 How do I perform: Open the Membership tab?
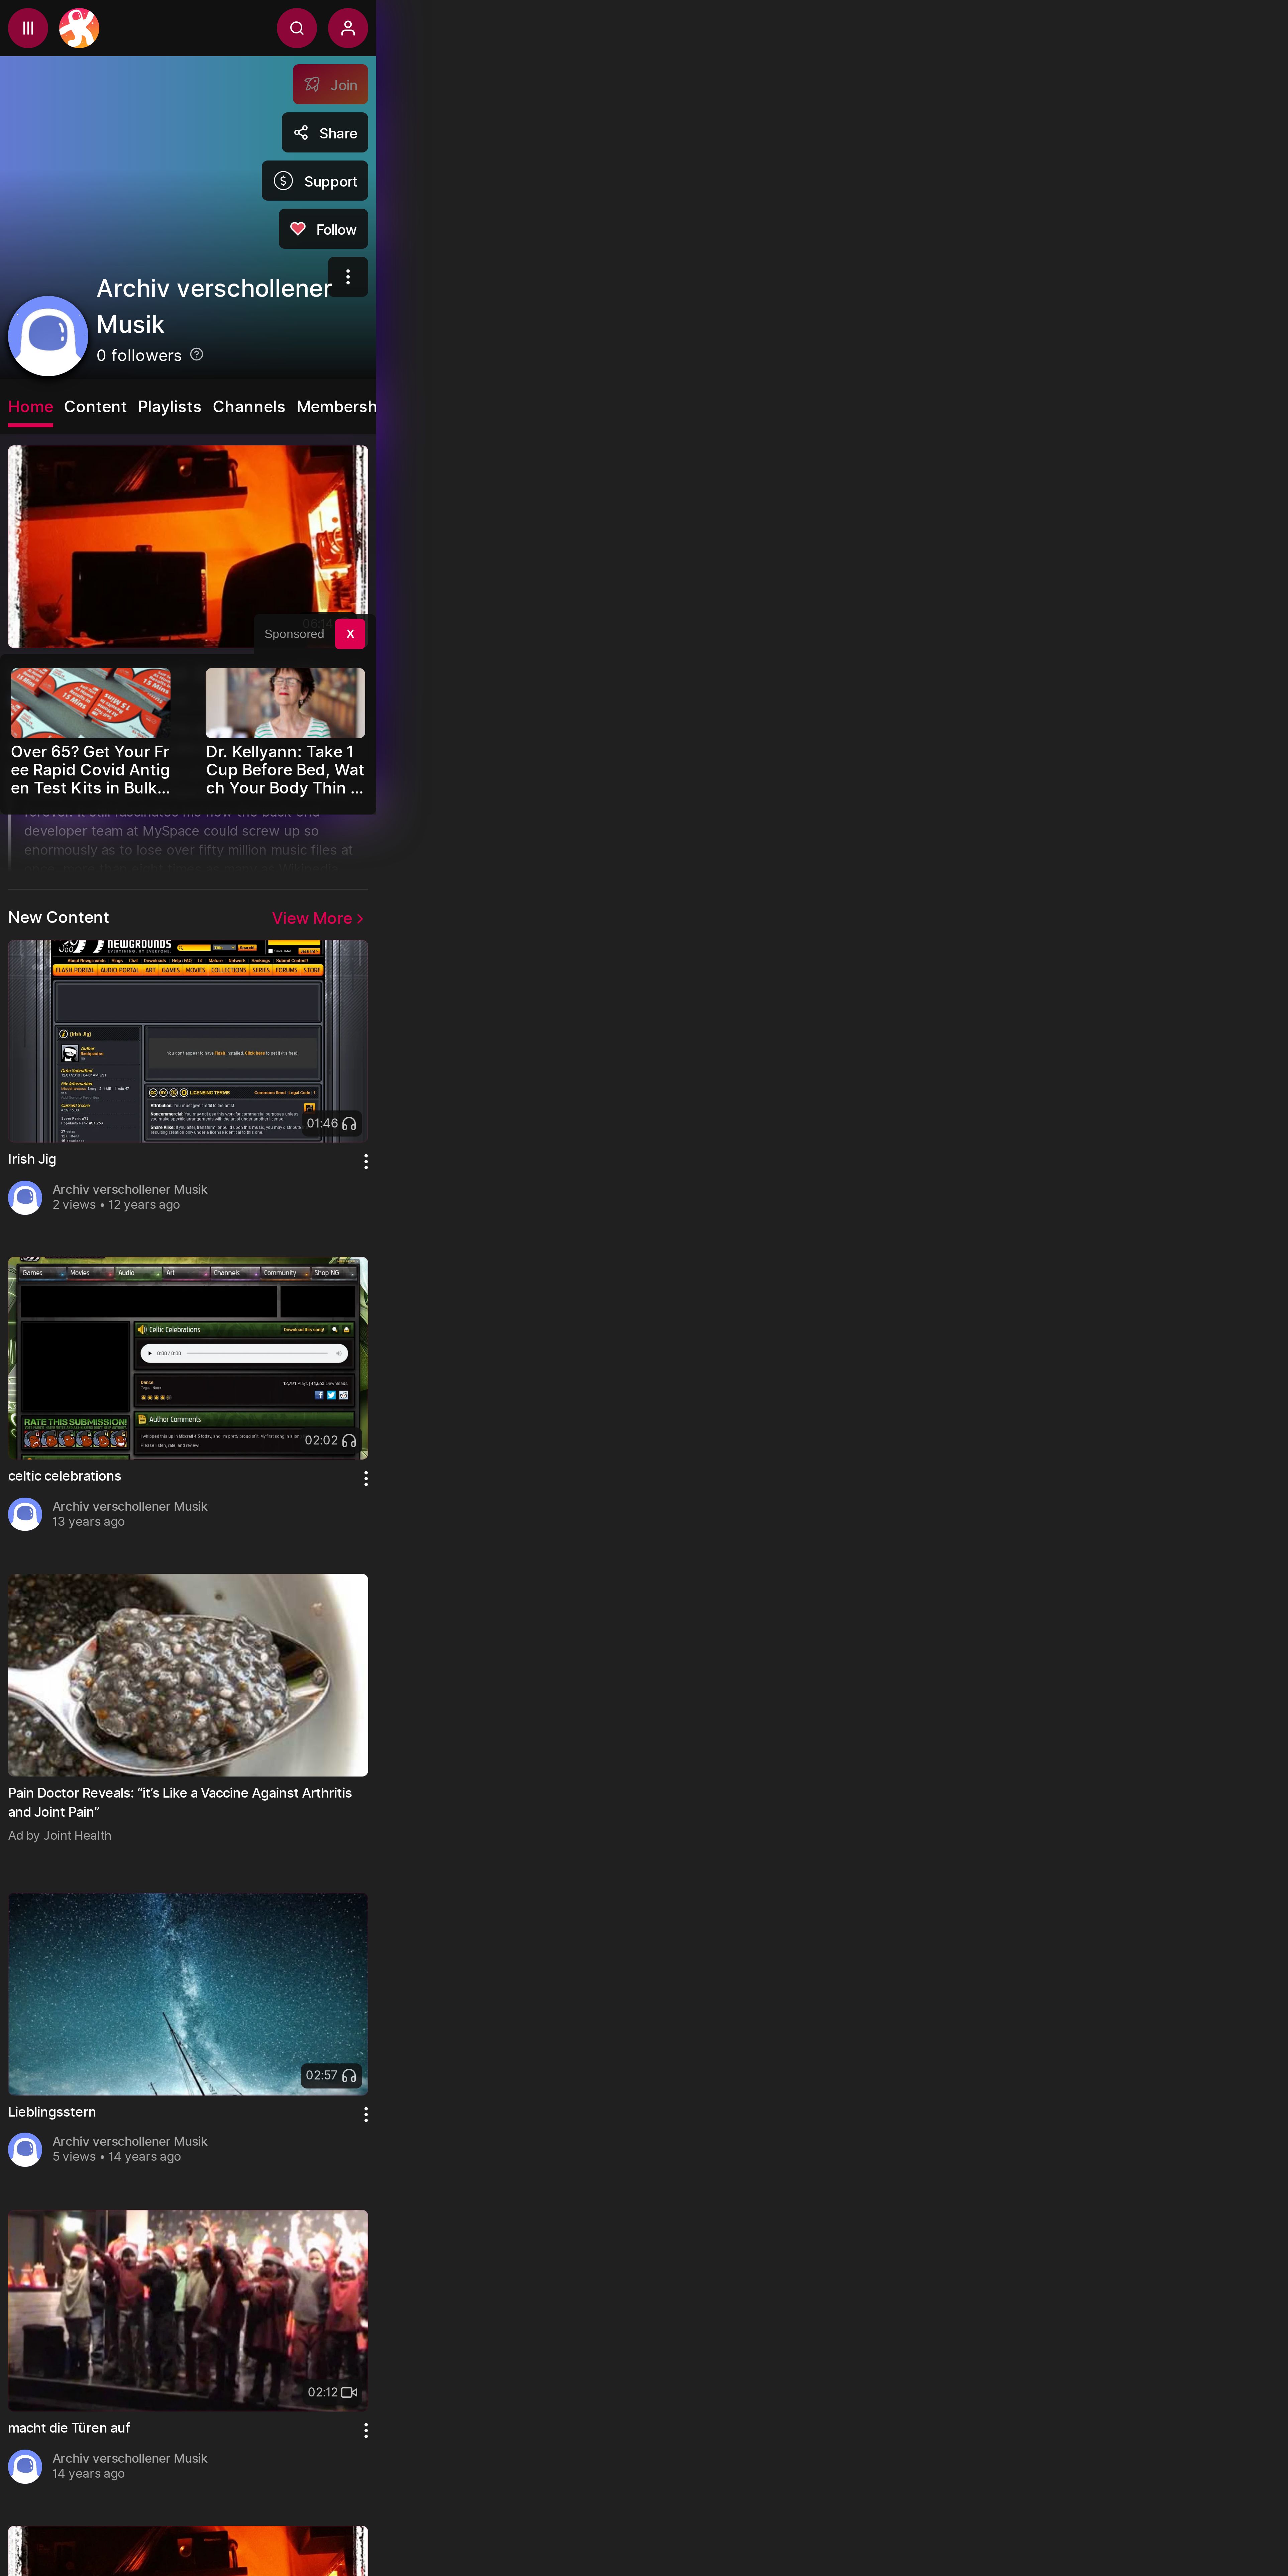pyautogui.click(x=336, y=407)
